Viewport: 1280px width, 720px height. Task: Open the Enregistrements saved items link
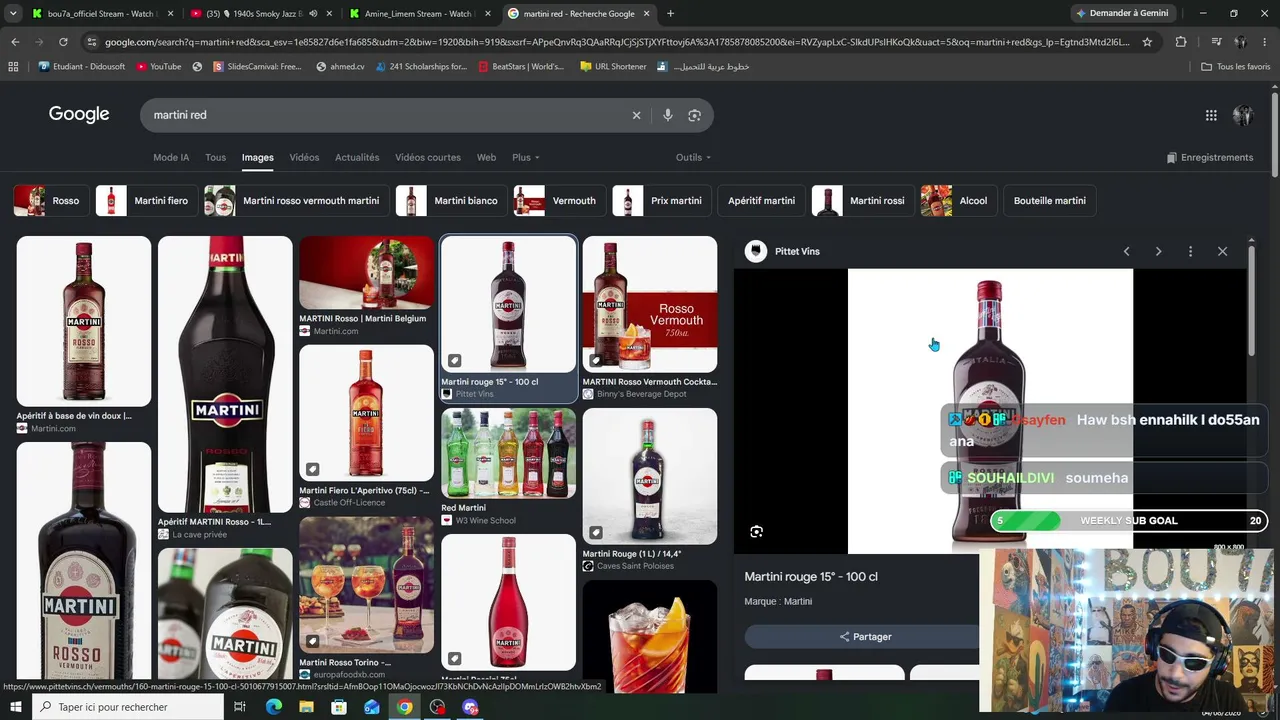click(x=1210, y=157)
